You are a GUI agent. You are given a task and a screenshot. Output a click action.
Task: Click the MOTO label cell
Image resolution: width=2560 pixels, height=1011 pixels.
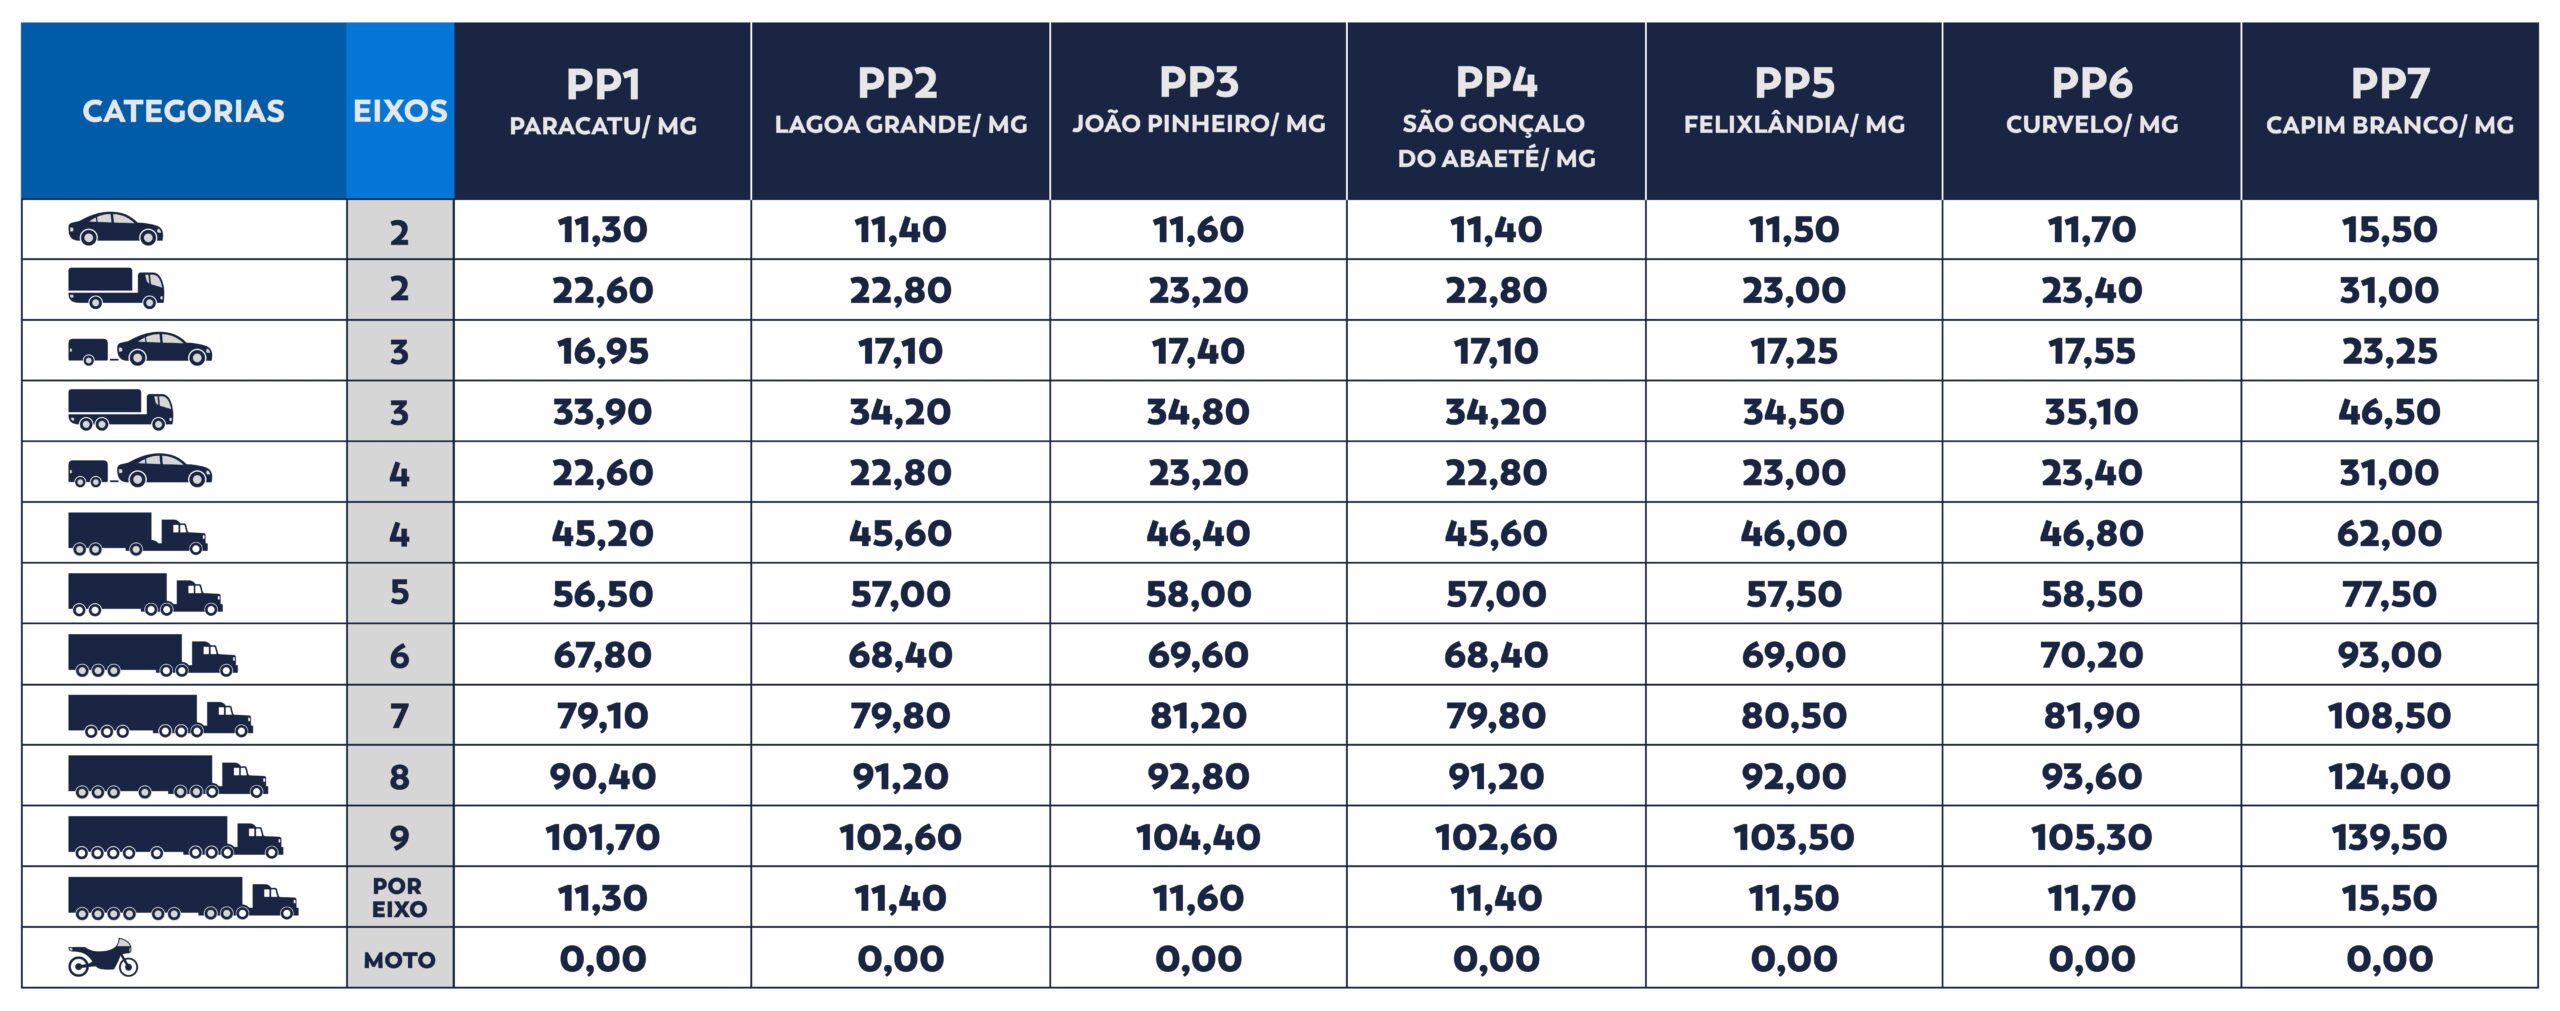tap(400, 960)
